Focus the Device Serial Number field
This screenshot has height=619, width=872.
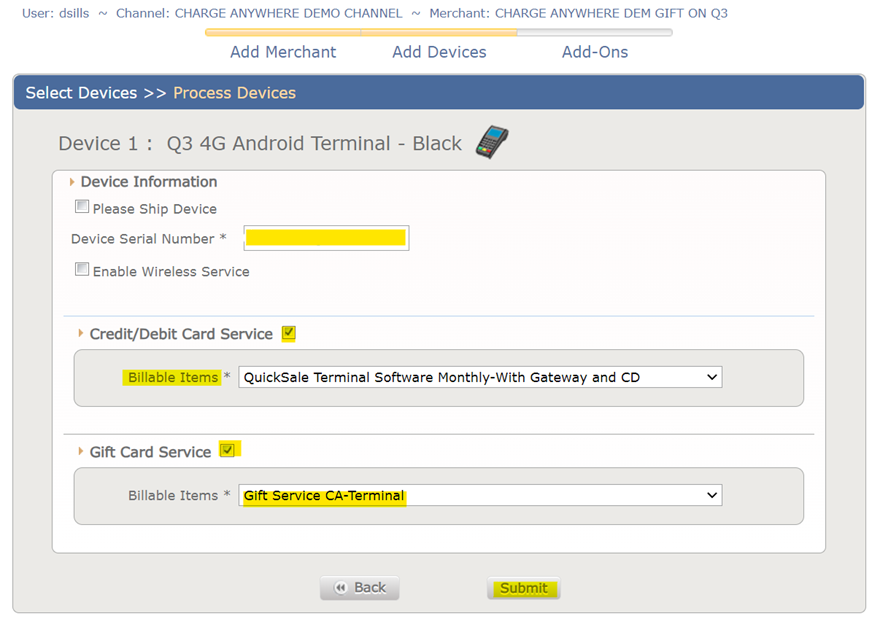[x=326, y=238]
